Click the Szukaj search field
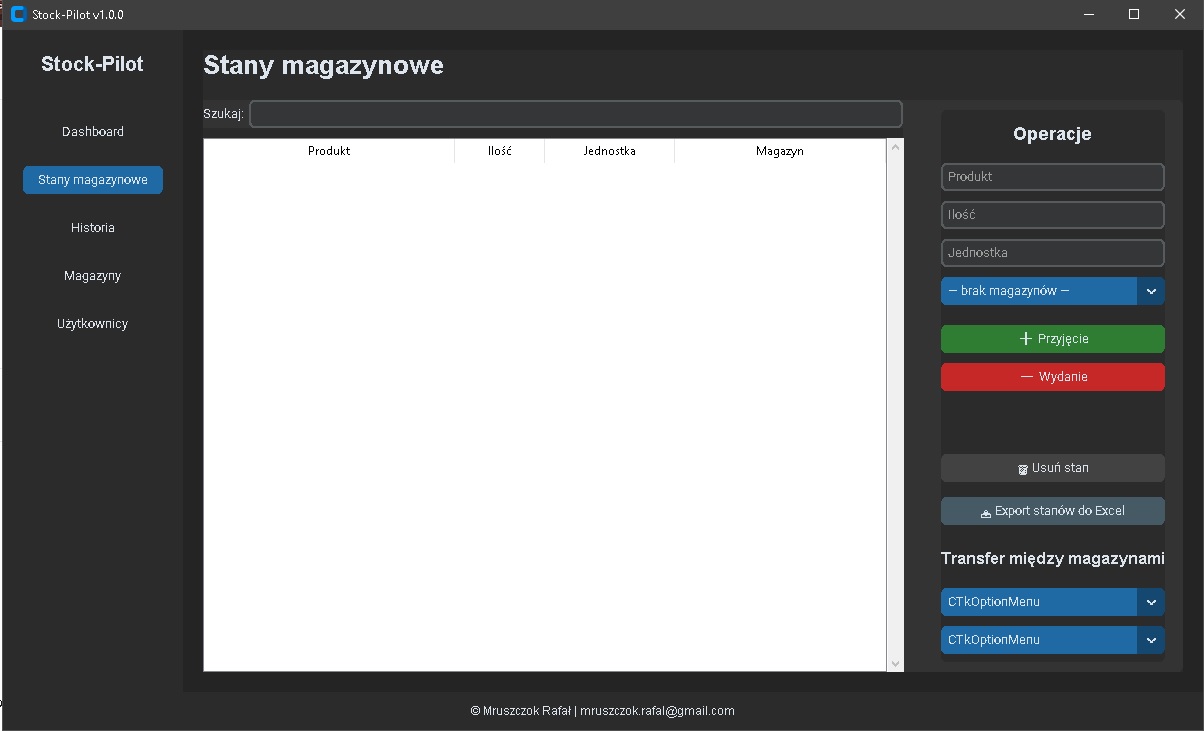Screen dimensions: 1204x731 coord(576,114)
